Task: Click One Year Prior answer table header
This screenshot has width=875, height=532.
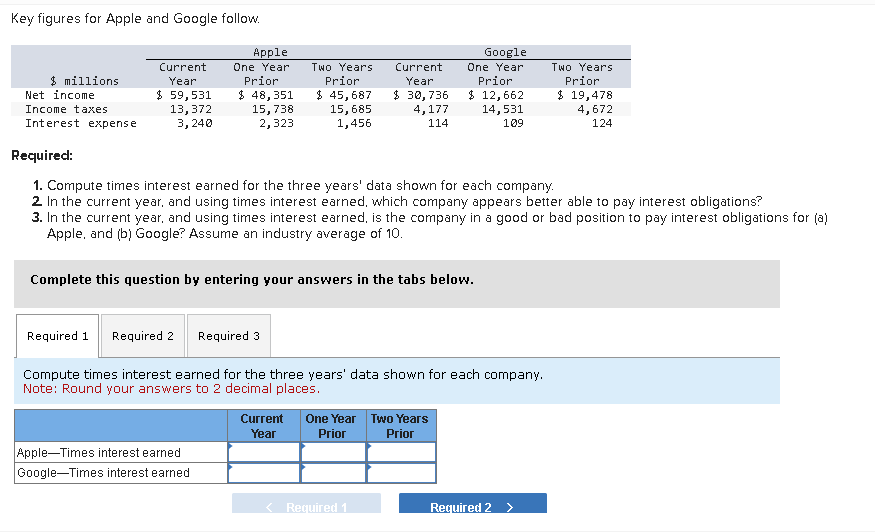Action: pos(333,426)
